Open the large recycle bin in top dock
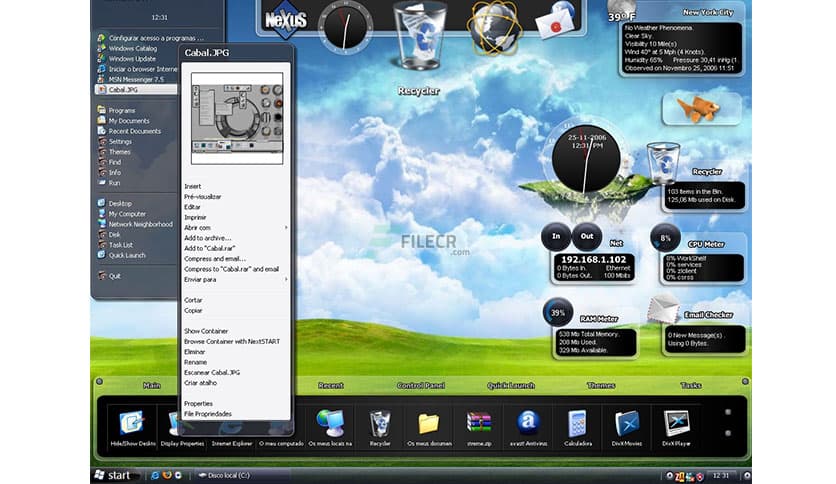 [x=419, y=35]
